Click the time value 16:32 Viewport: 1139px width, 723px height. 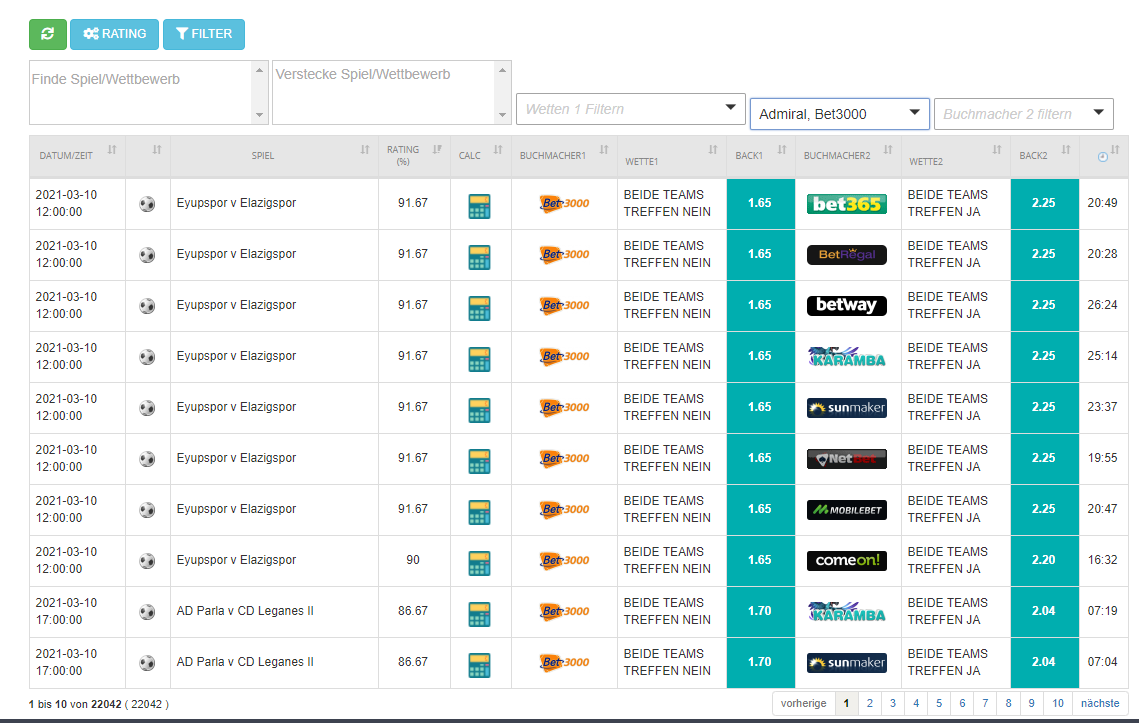coord(1103,560)
